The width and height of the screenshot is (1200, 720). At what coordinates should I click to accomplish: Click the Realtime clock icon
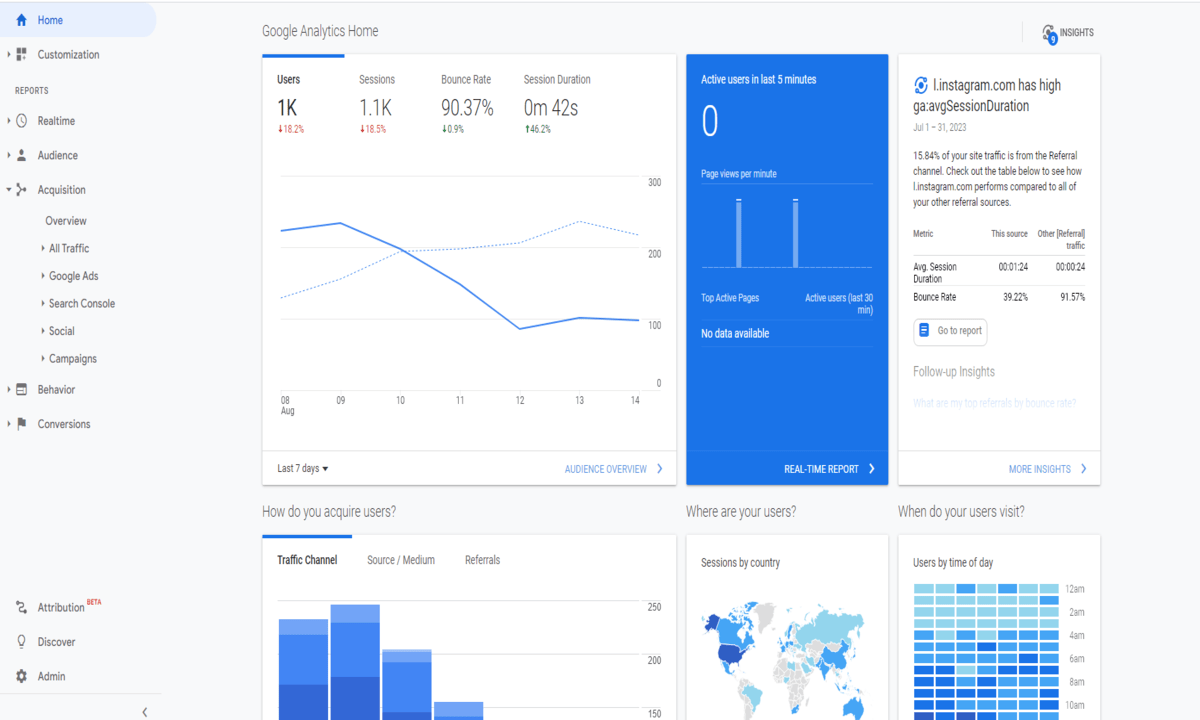[x=22, y=121]
